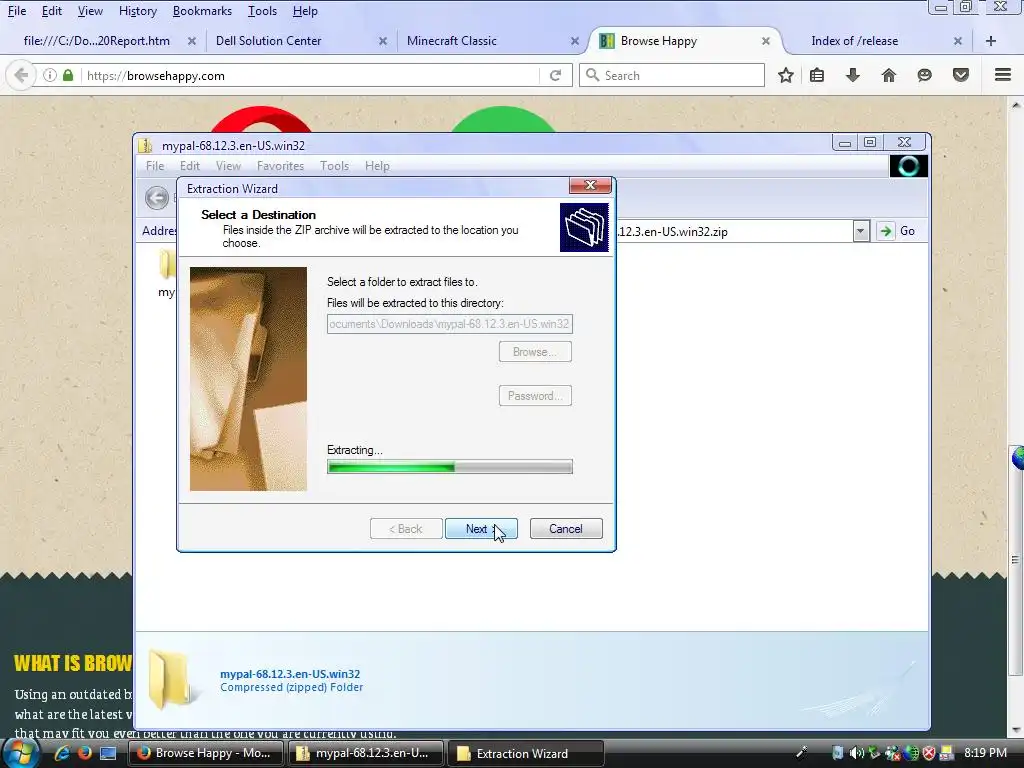Go back in Firefox navigation
Image resolution: width=1024 pixels, height=768 pixels.
pyautogui.click(x=21, y=75)
